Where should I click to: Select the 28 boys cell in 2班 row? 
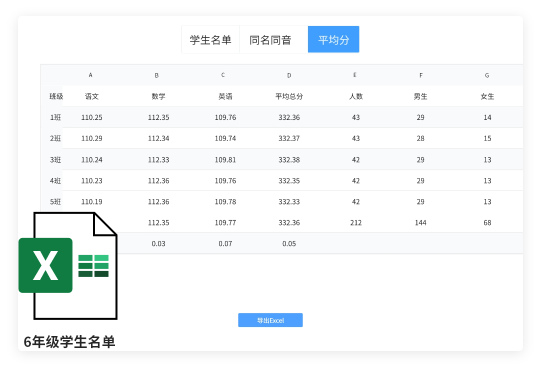point(421,138)
